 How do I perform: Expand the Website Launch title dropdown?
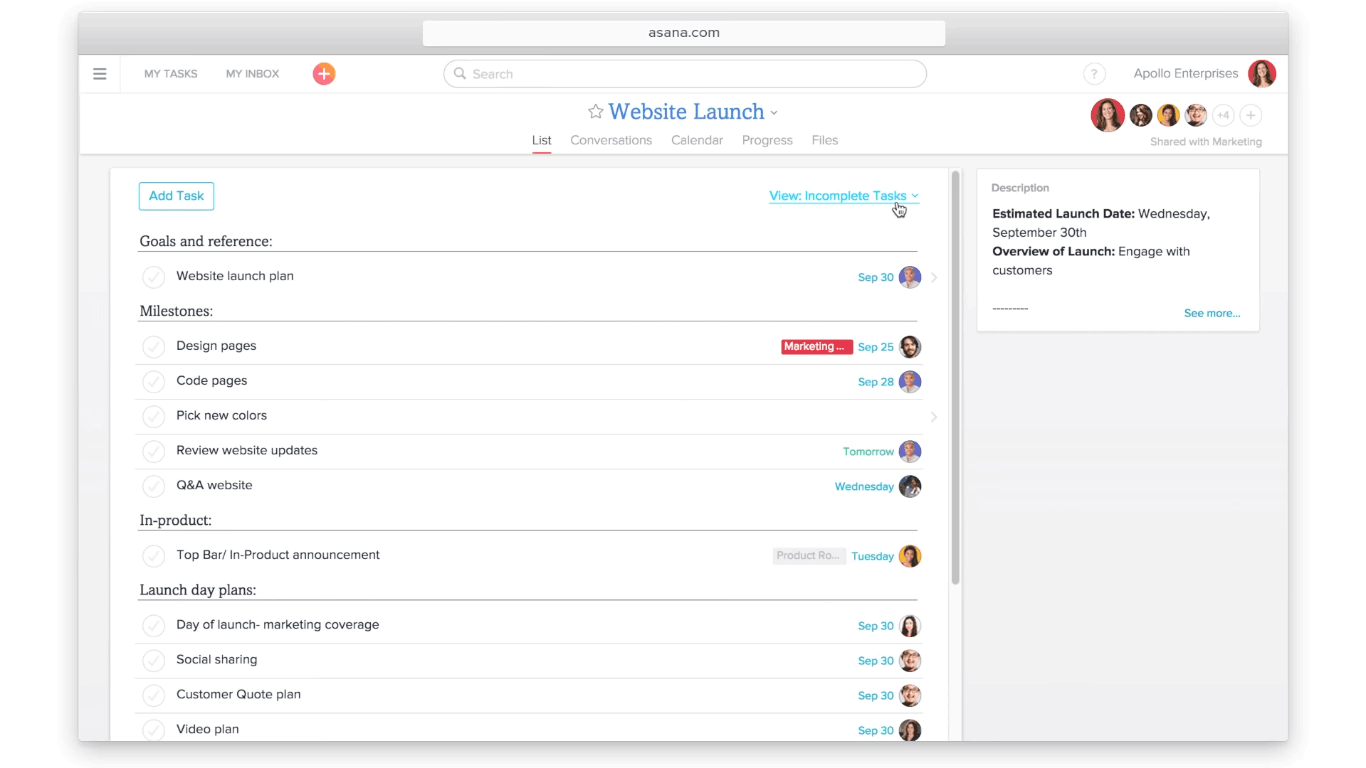coord(773,112)
